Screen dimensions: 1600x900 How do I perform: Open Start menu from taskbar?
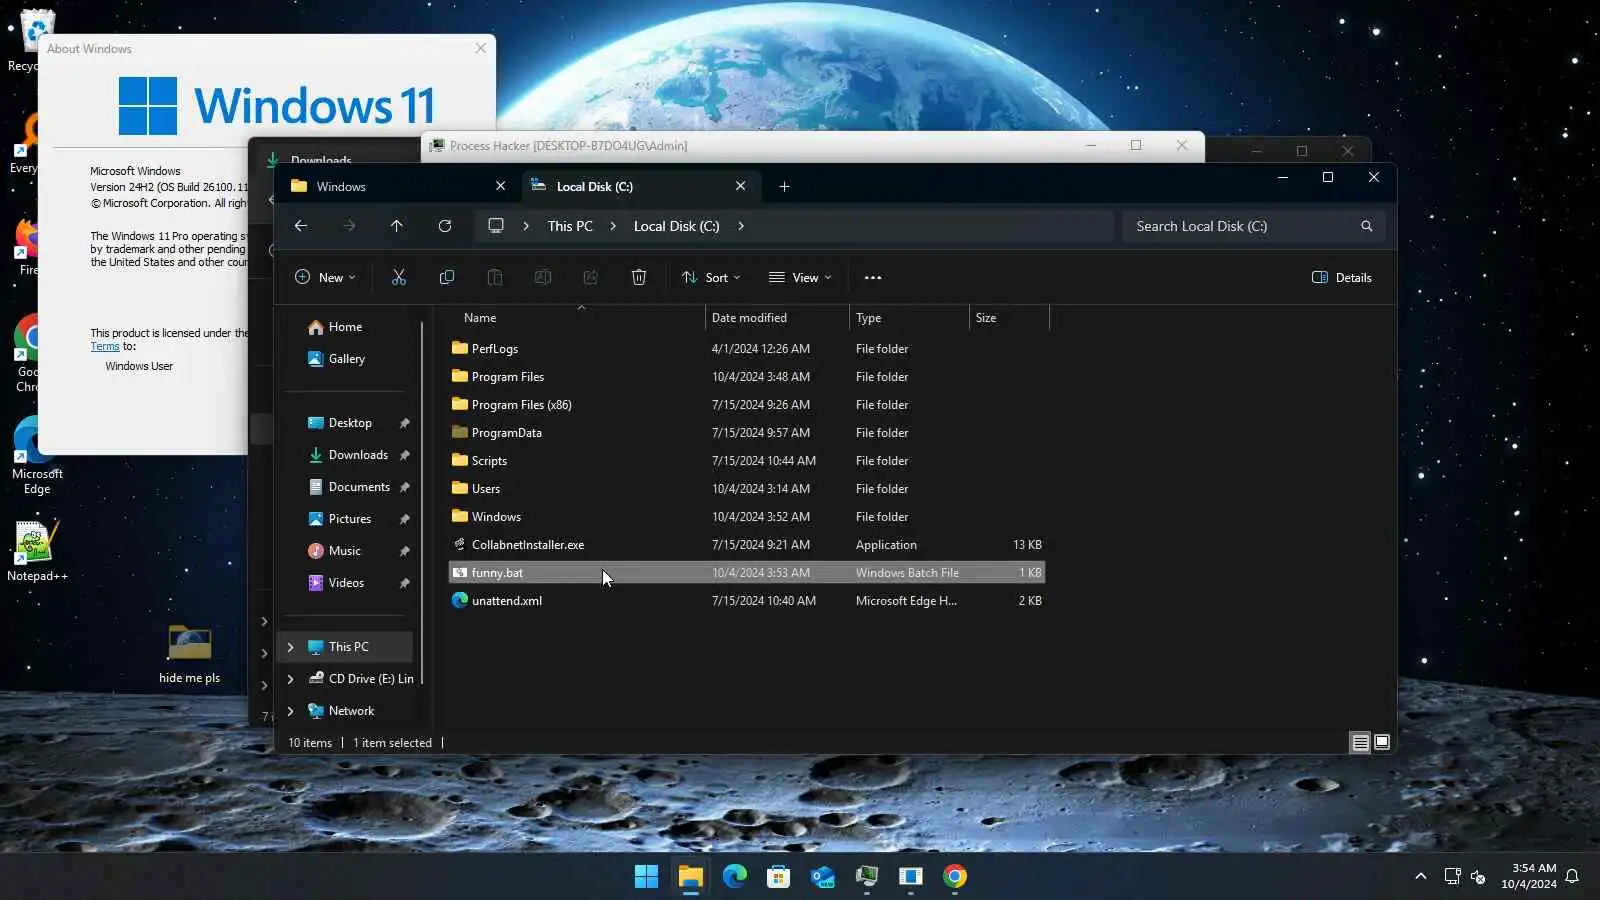pyautogui.click(x=647, y=877)
